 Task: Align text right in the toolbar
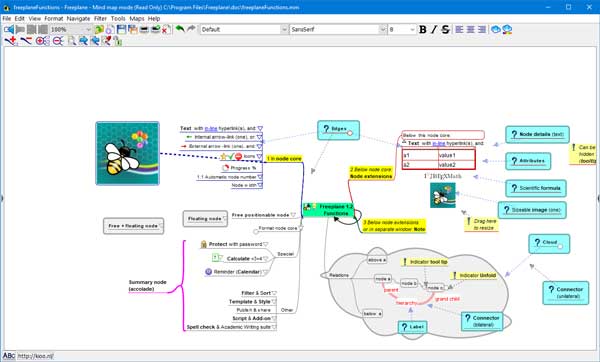click(x=481, y=29)
